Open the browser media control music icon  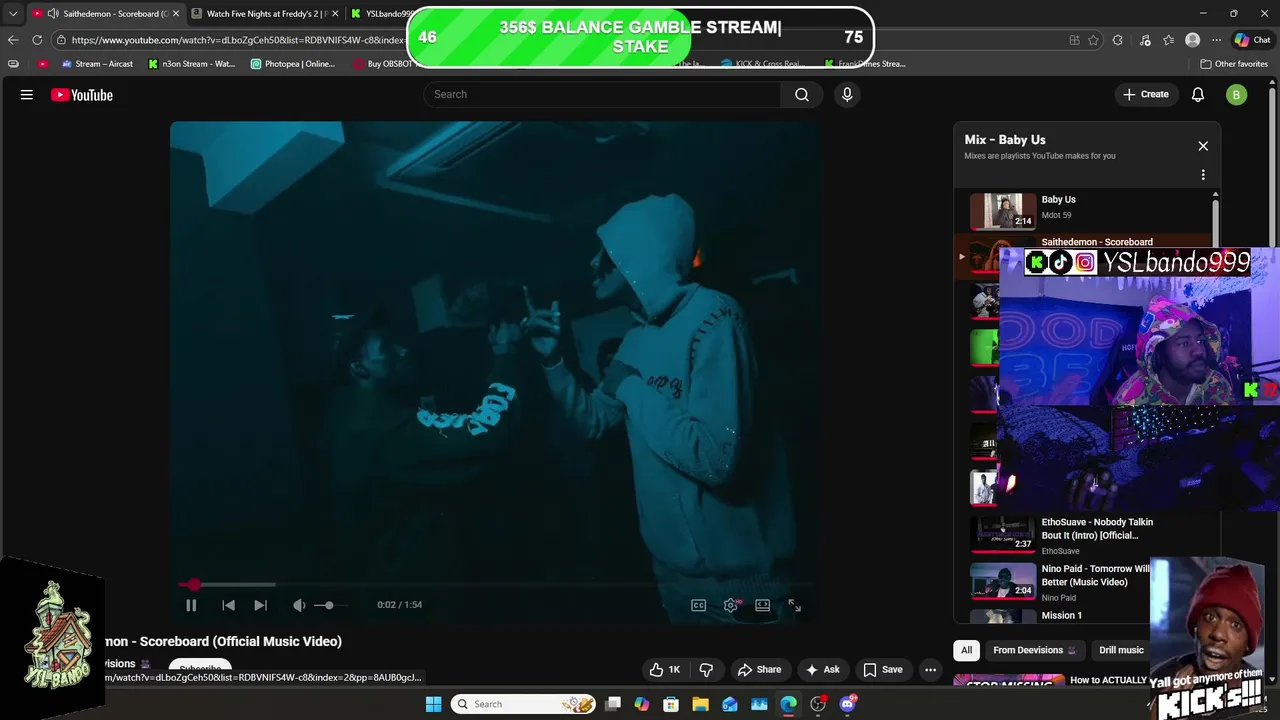coord(1145,40)
